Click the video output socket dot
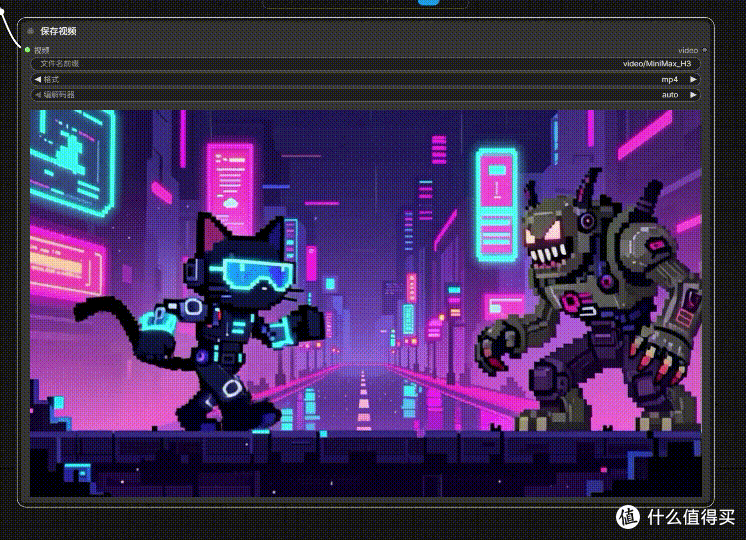The height and width of the screenshot is (540, 746). [705, 50]
